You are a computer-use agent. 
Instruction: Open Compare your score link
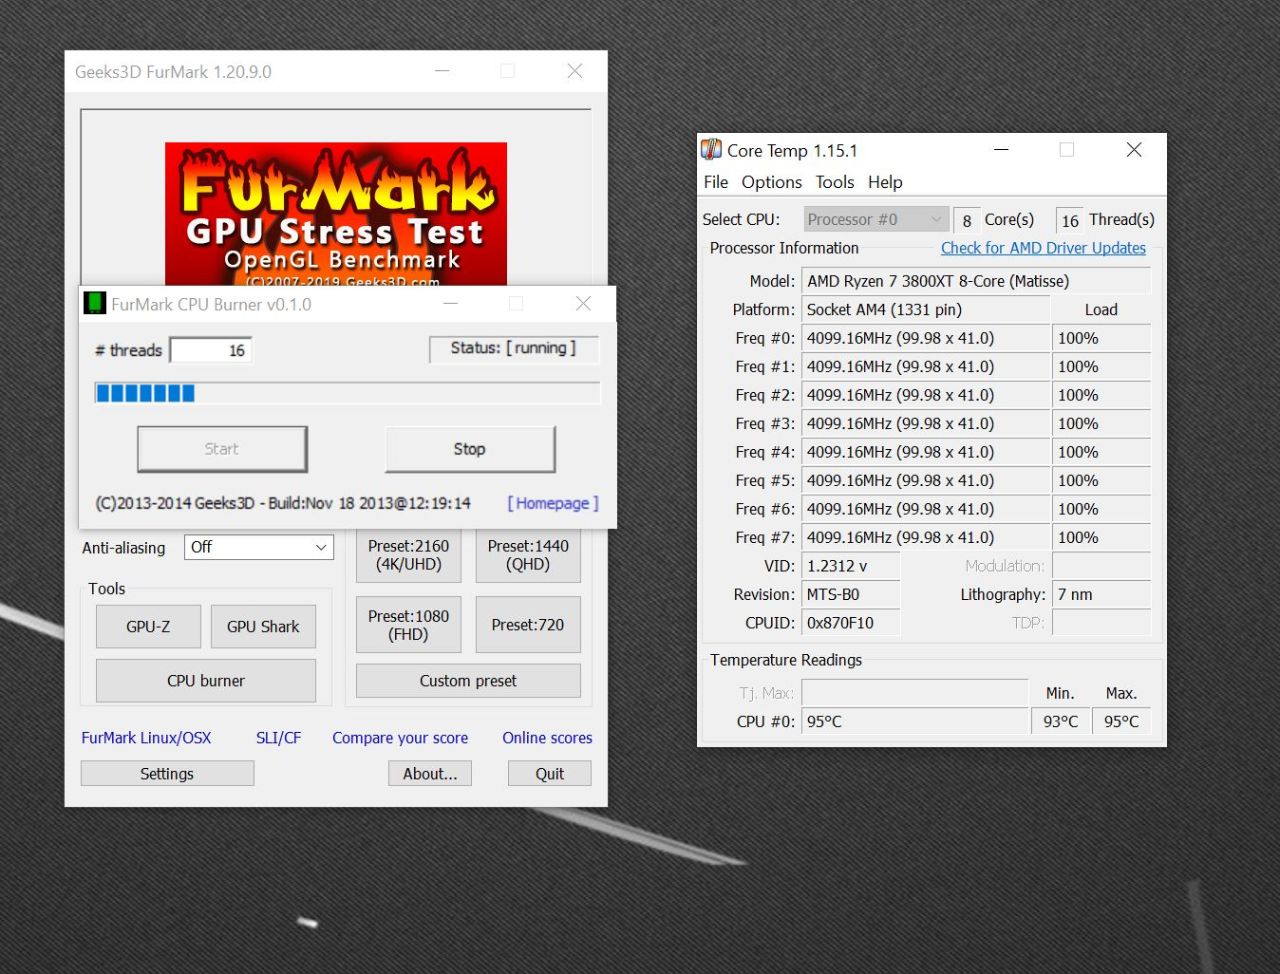(400, 738)
